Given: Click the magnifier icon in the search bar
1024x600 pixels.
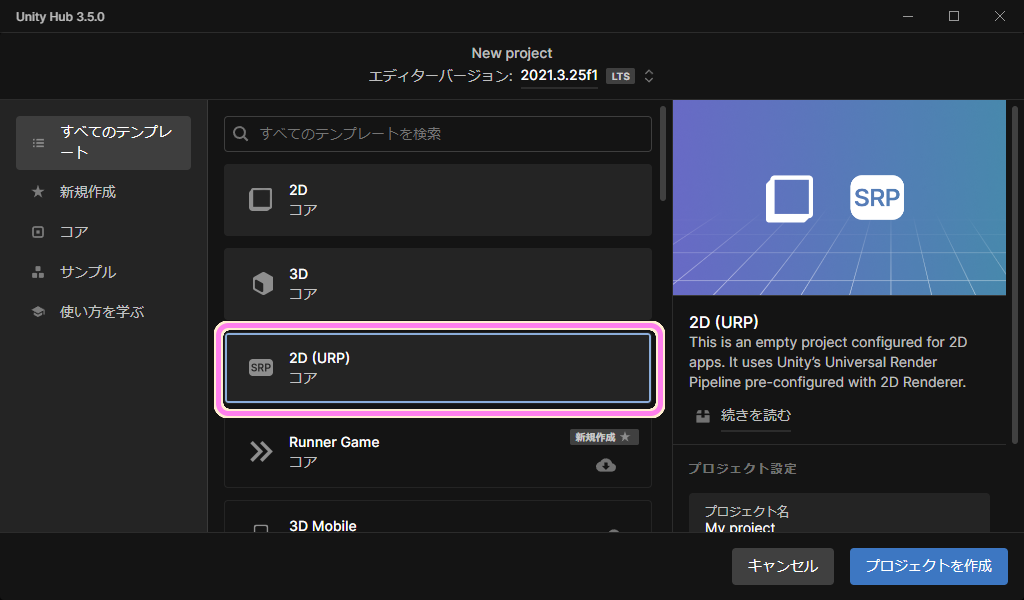Looking at the screenshot, I should coord(241,133).
